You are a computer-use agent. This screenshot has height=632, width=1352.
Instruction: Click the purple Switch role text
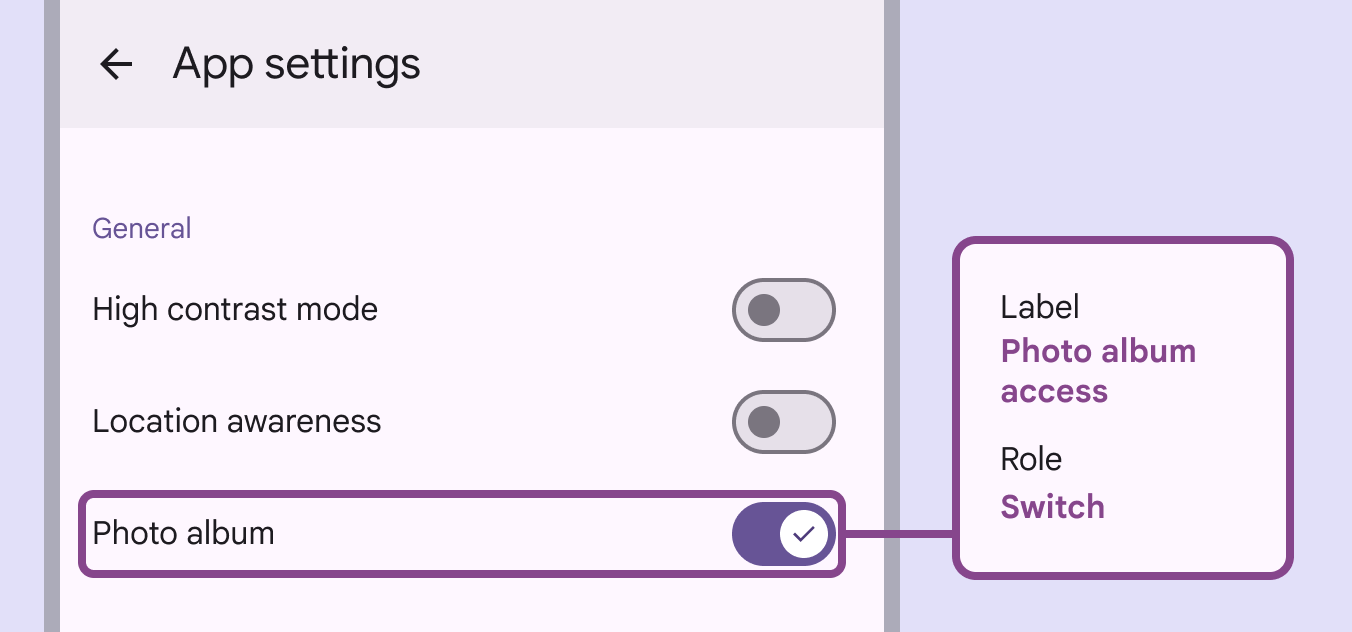pos(1052,507)
